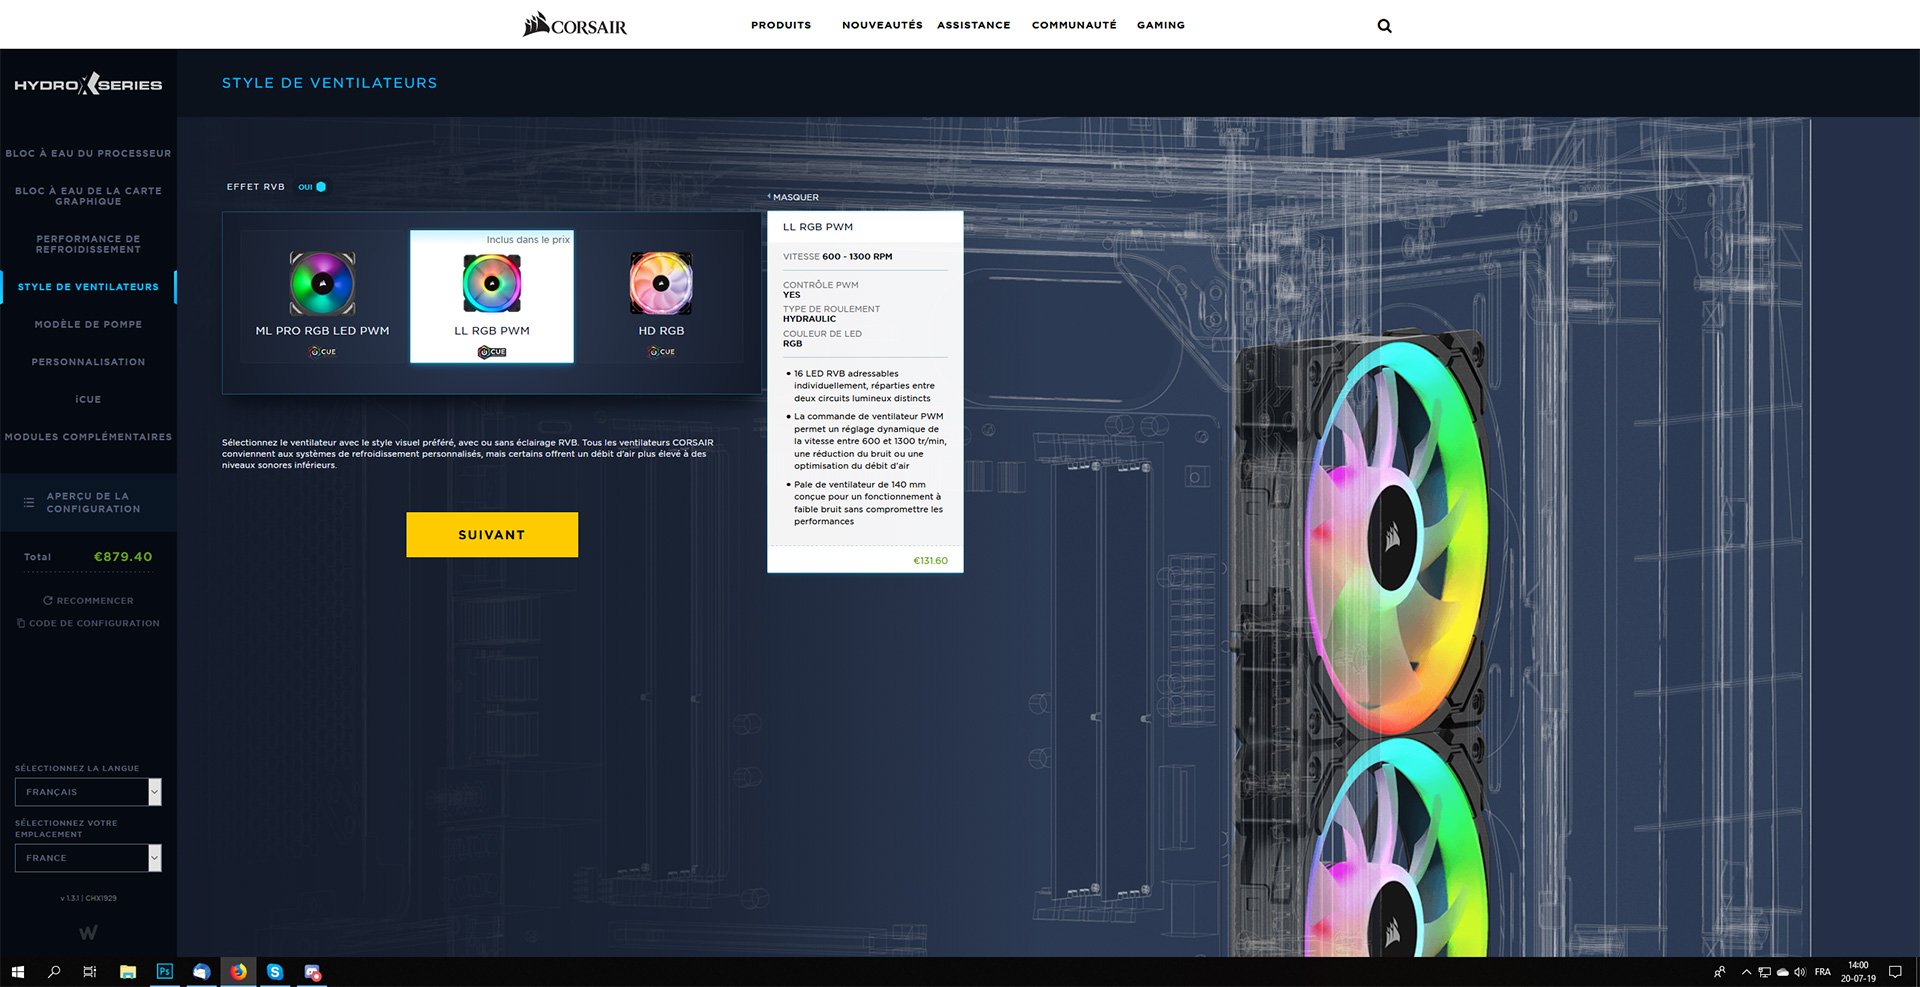Open the Produits menu

tap(781, 25)
